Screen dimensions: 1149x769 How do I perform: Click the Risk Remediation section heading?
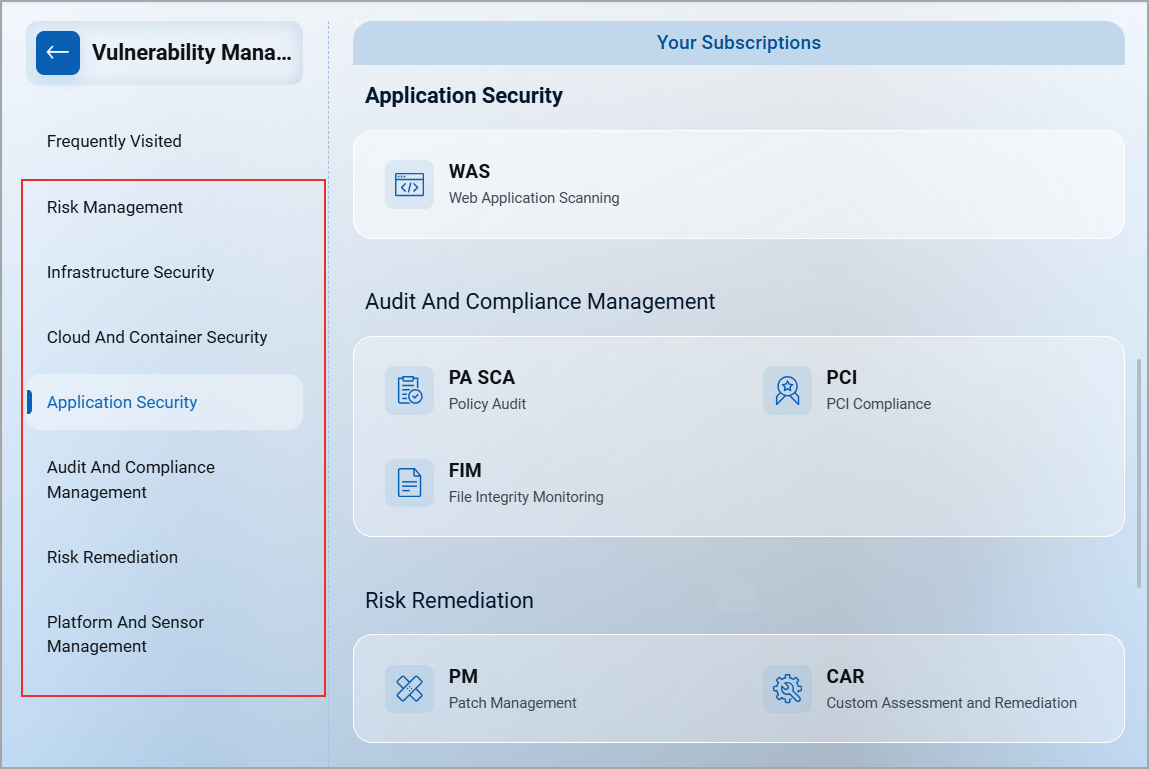(449, 600)
